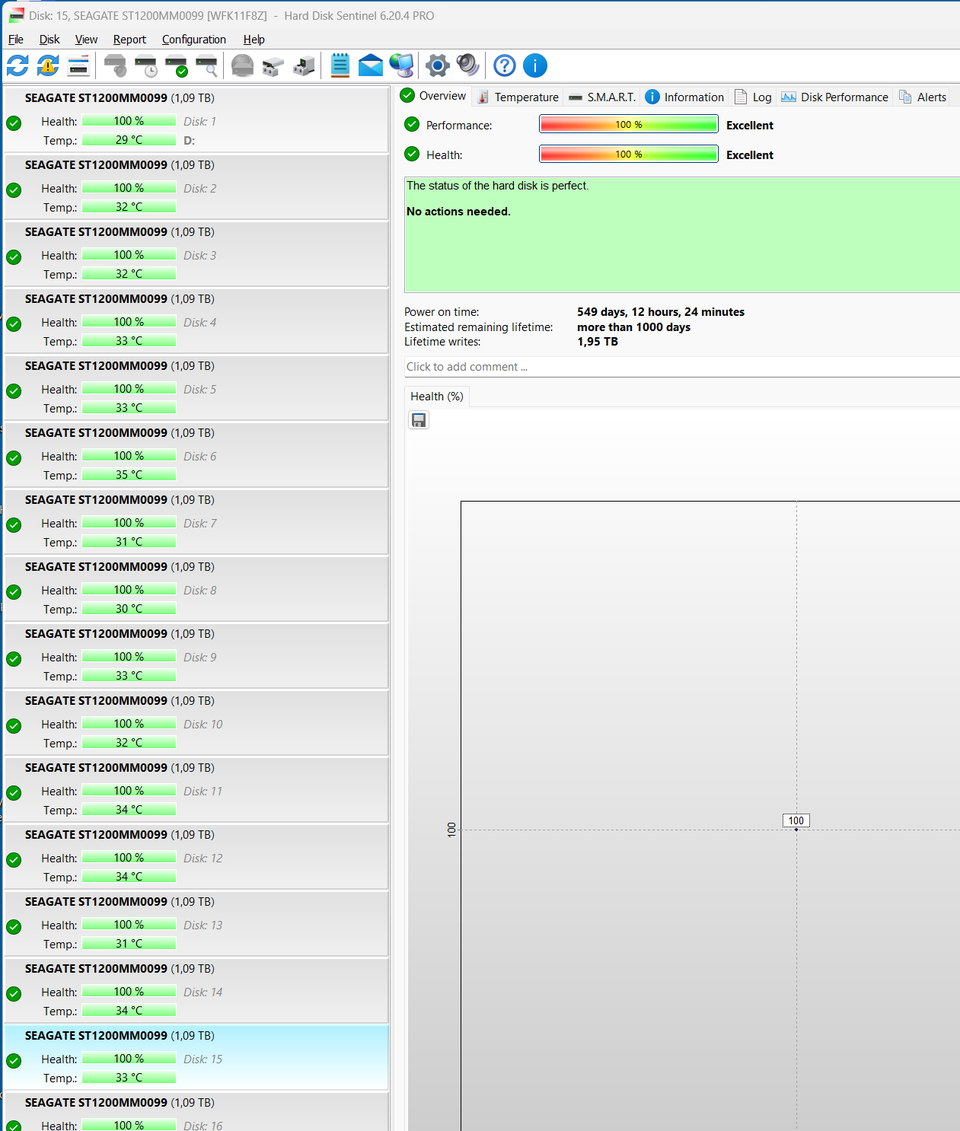Click the 'No actions needed.' status text
The height and width of the screenshot is (1131, 960).
(x=458, y=211)
